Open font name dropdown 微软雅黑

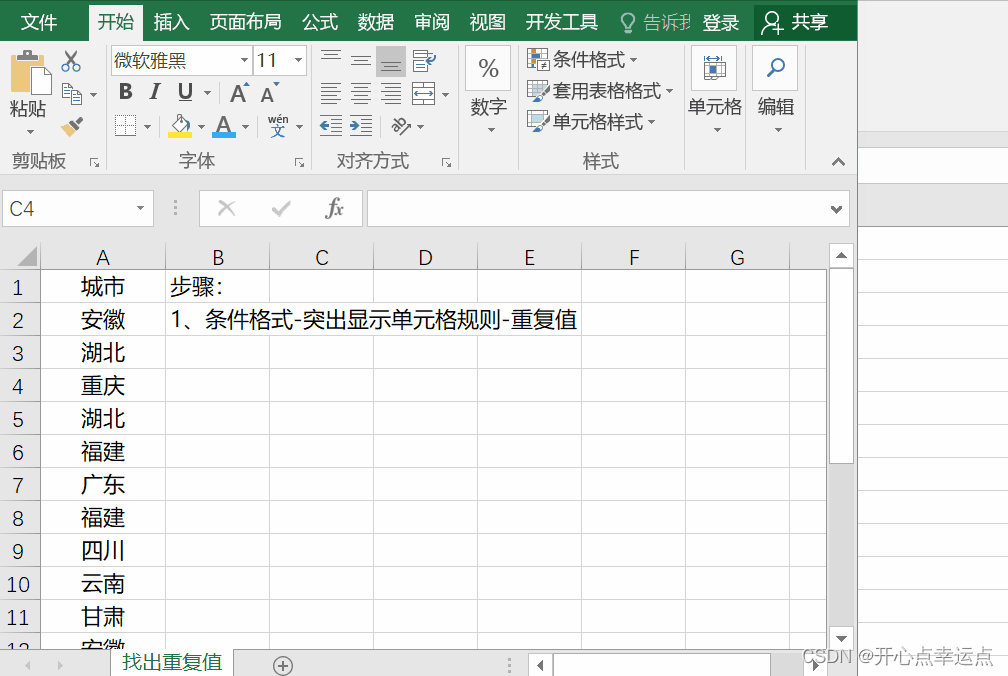point(244,60)
